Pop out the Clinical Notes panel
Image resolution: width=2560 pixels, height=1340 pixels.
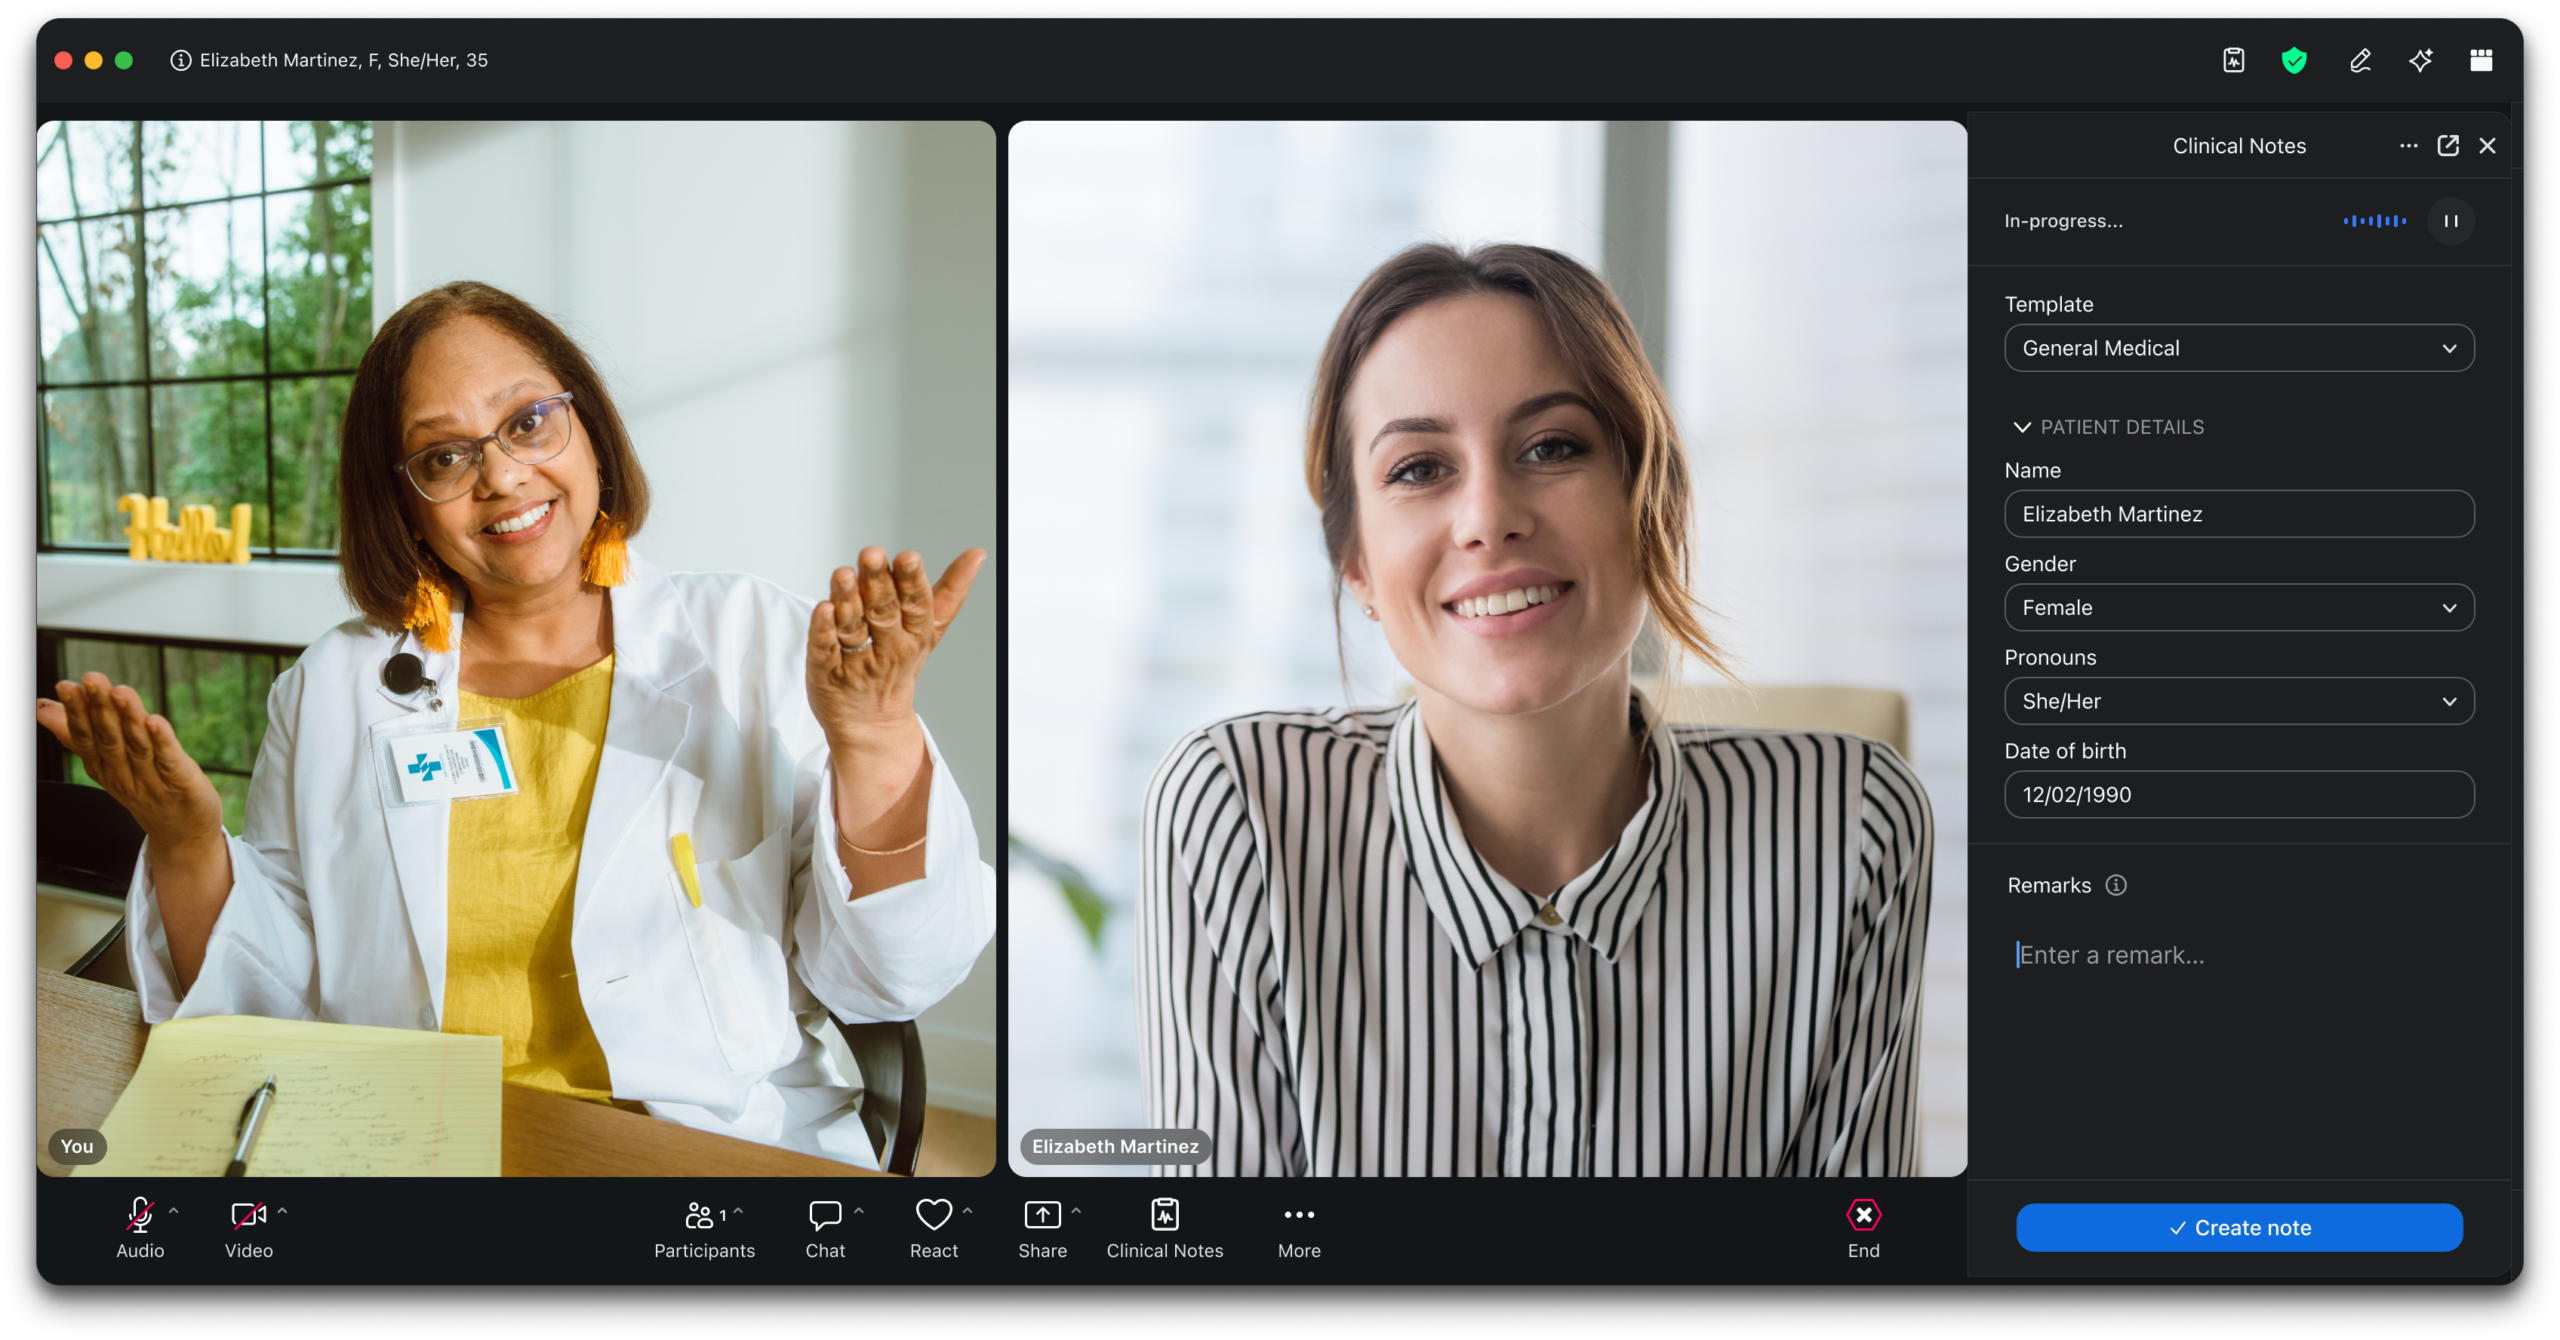point(2448,146)
